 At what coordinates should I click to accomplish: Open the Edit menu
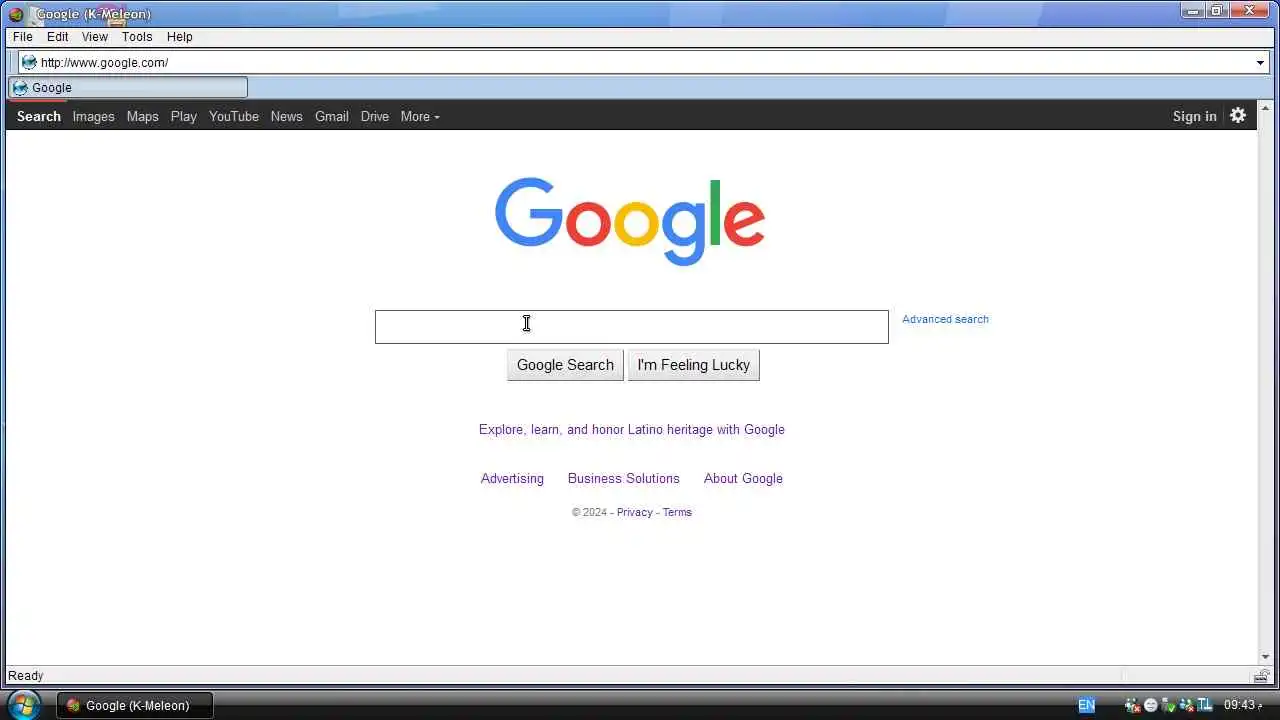tap(58, 37)
